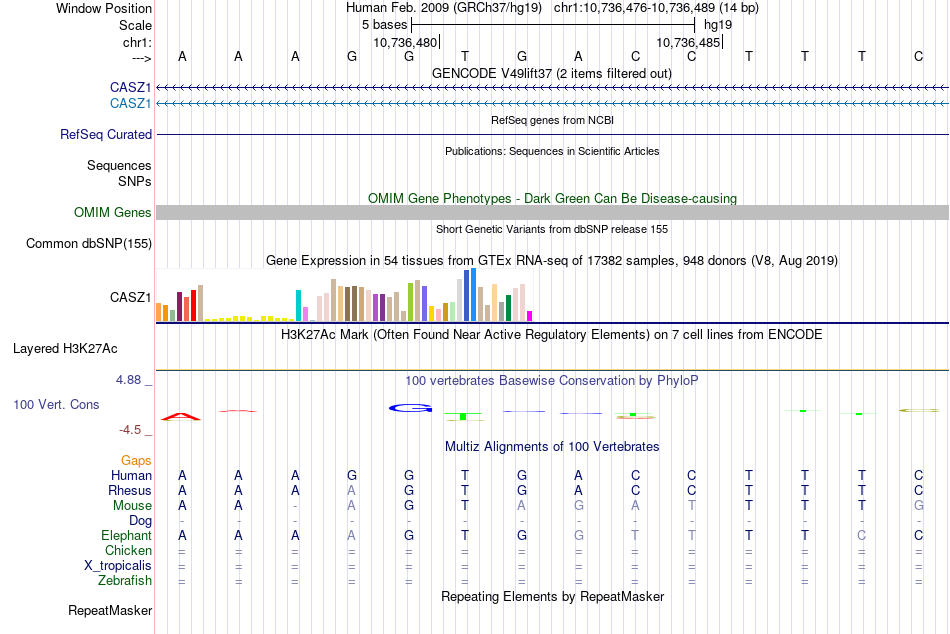Select the Chicken species label

[x=128, y=550]
